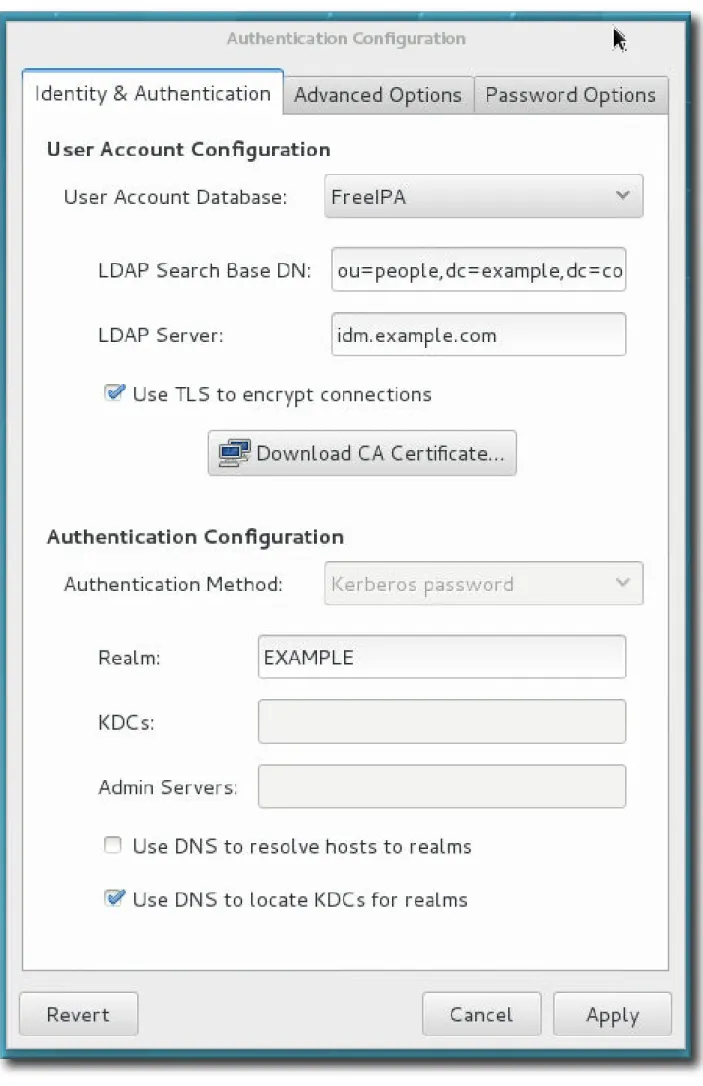Click the Authentication Configuration window title

tap(346, 38)
